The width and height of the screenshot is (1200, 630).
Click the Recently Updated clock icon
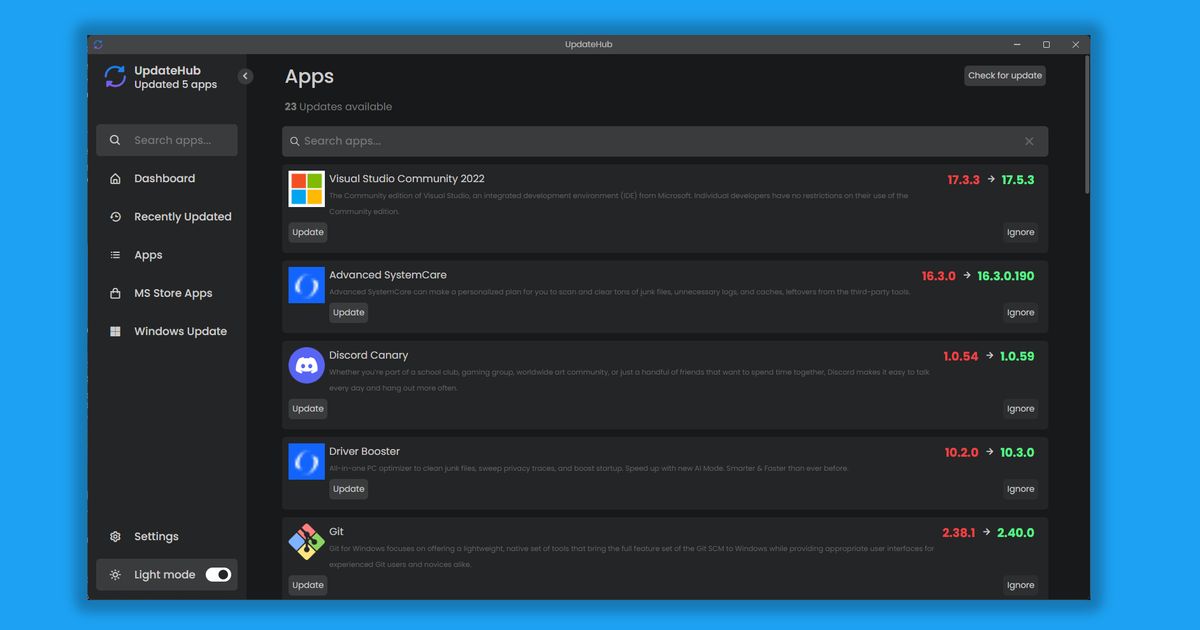click(x=115, y=216)
